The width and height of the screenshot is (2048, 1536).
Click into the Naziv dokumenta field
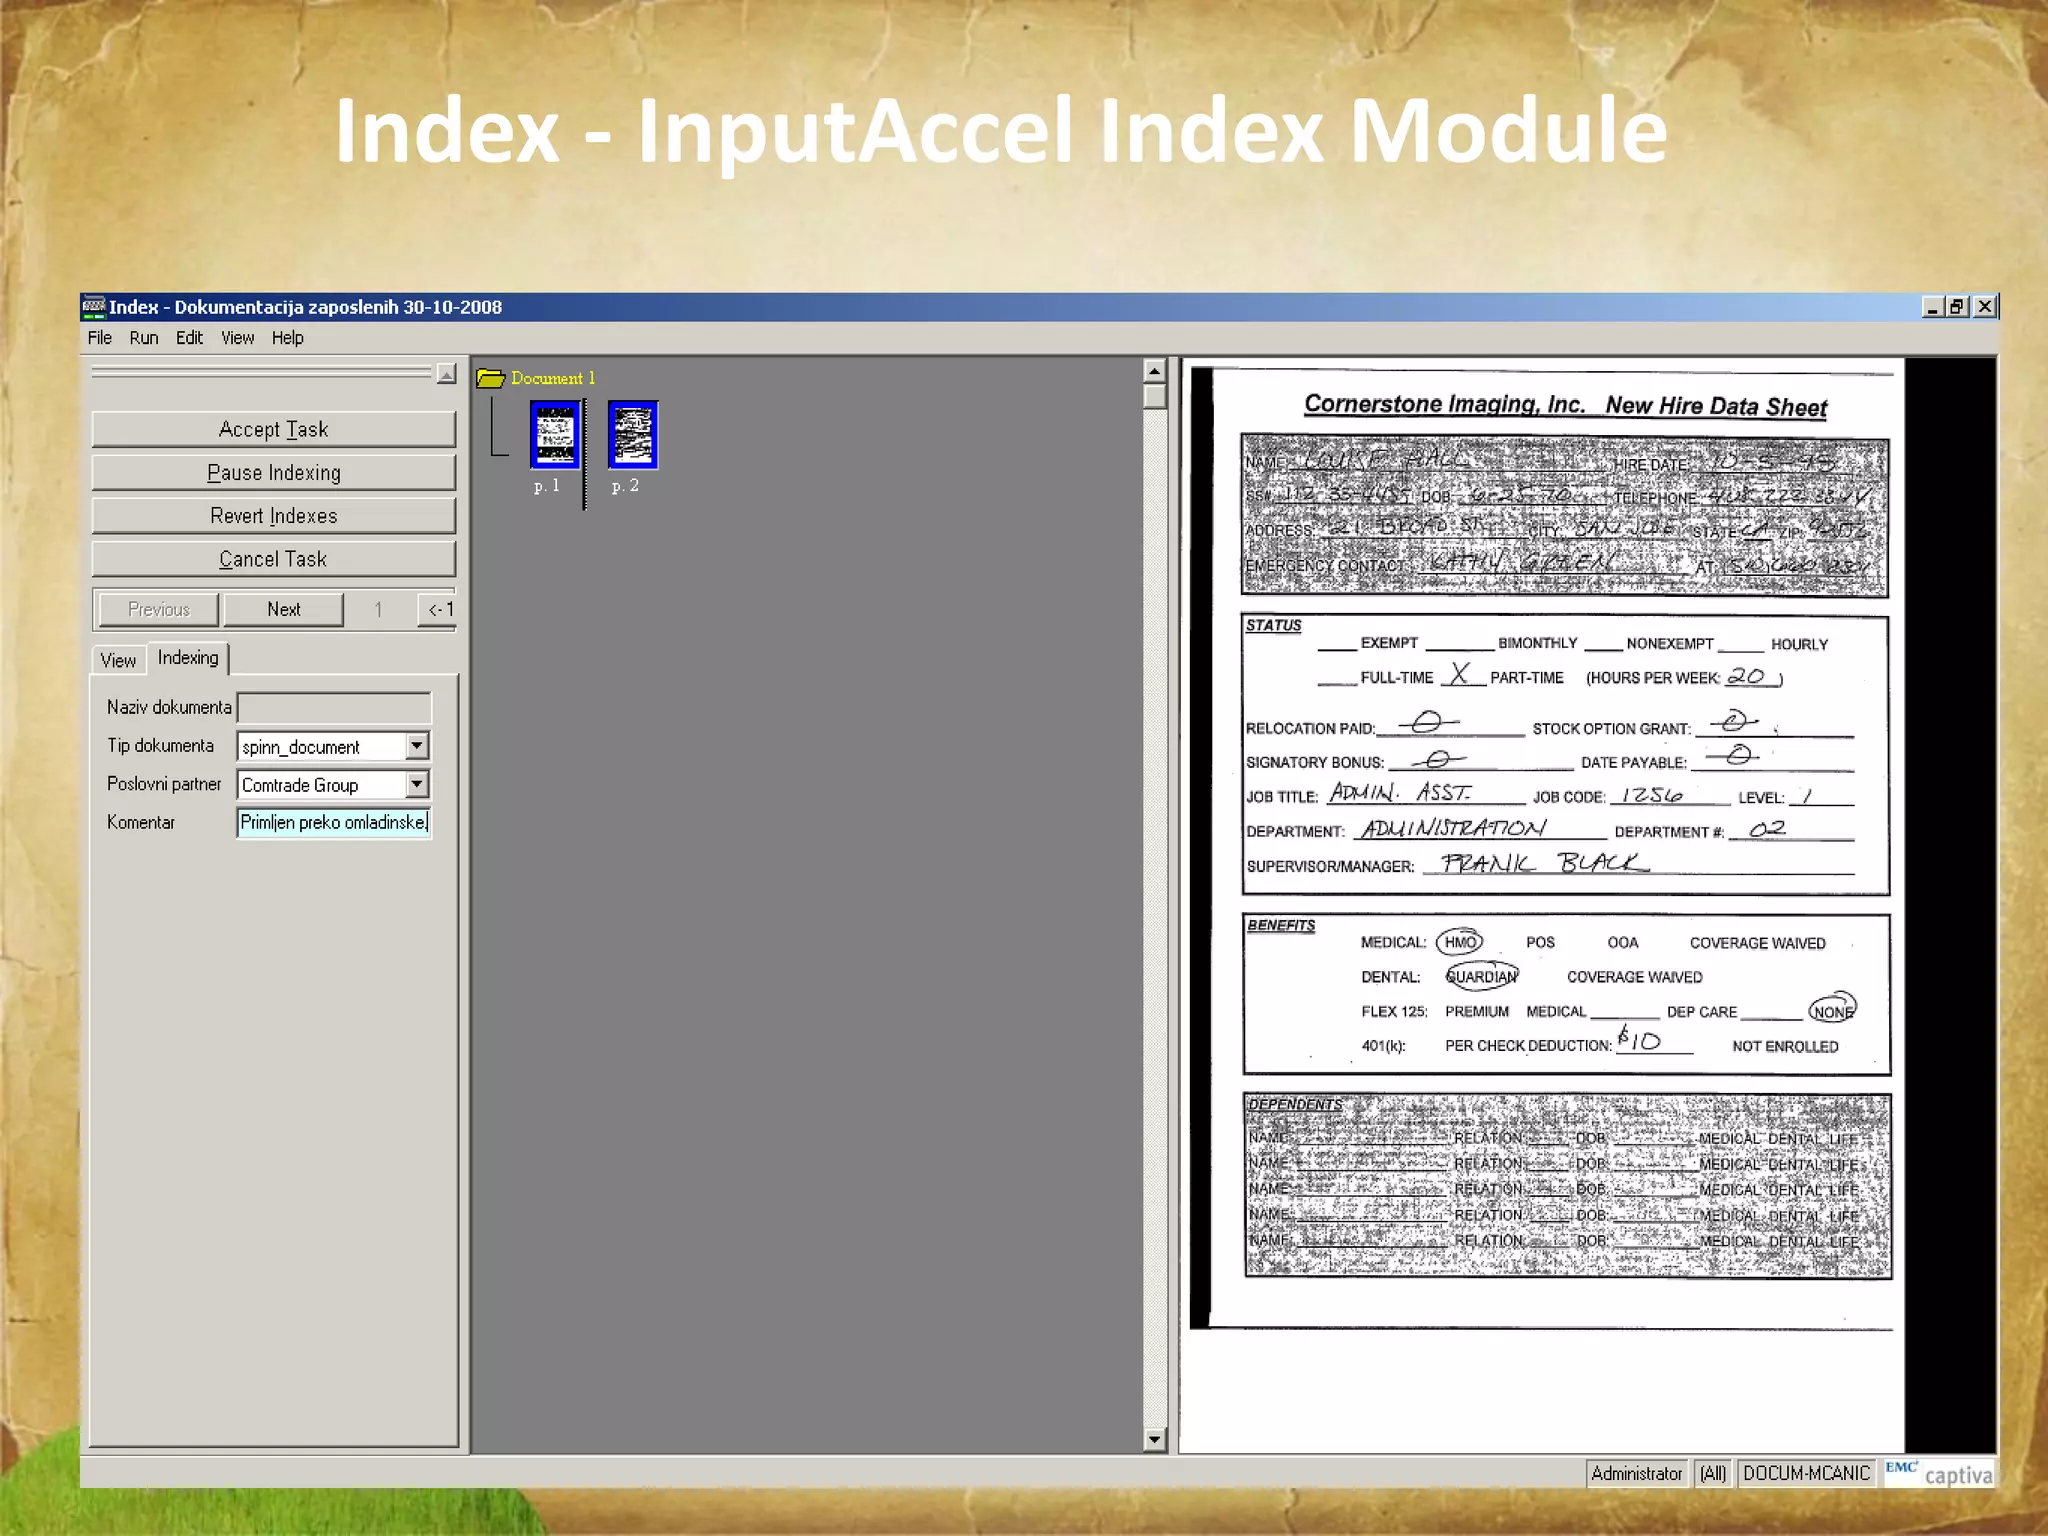(334, 708)
